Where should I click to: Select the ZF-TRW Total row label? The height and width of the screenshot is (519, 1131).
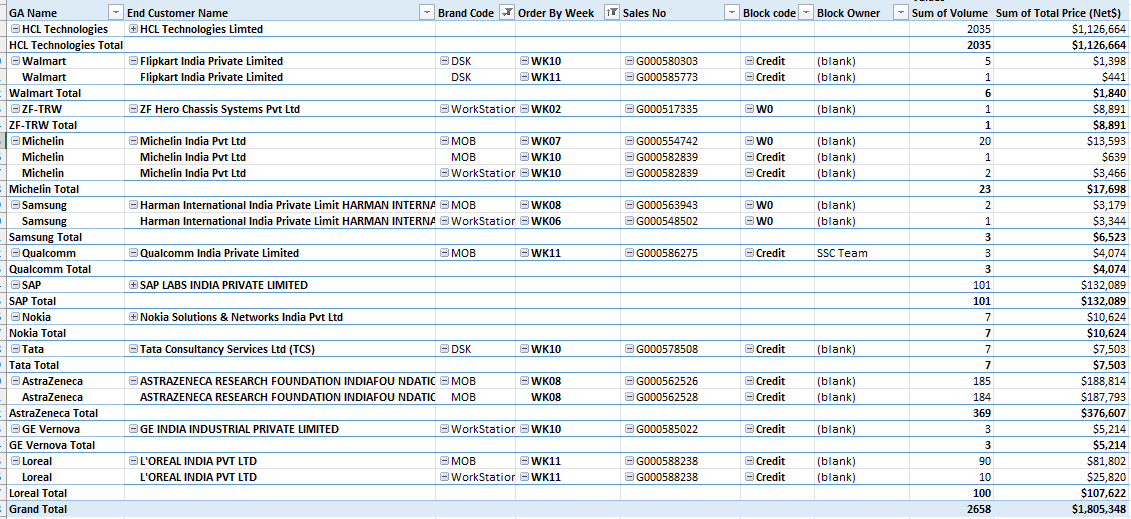pos(43,125)
